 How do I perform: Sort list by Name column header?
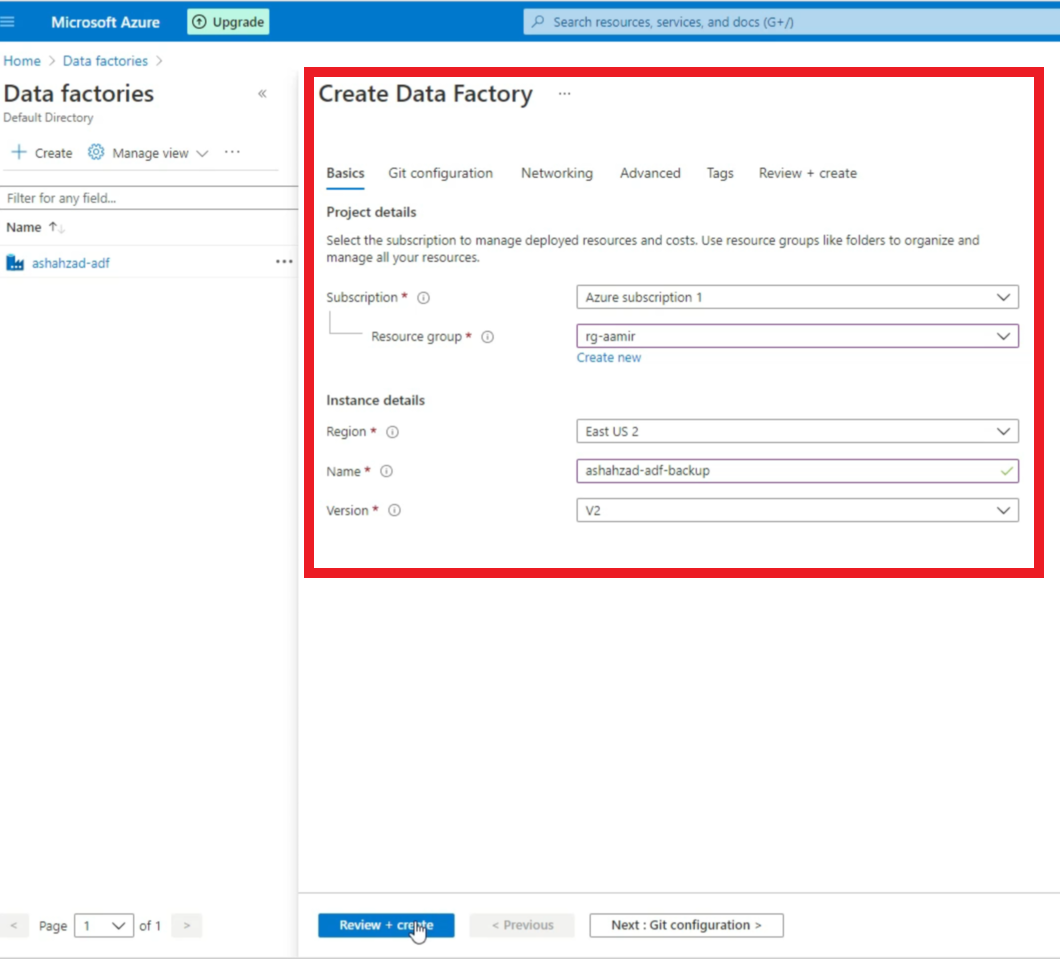[x=35, y=227]
